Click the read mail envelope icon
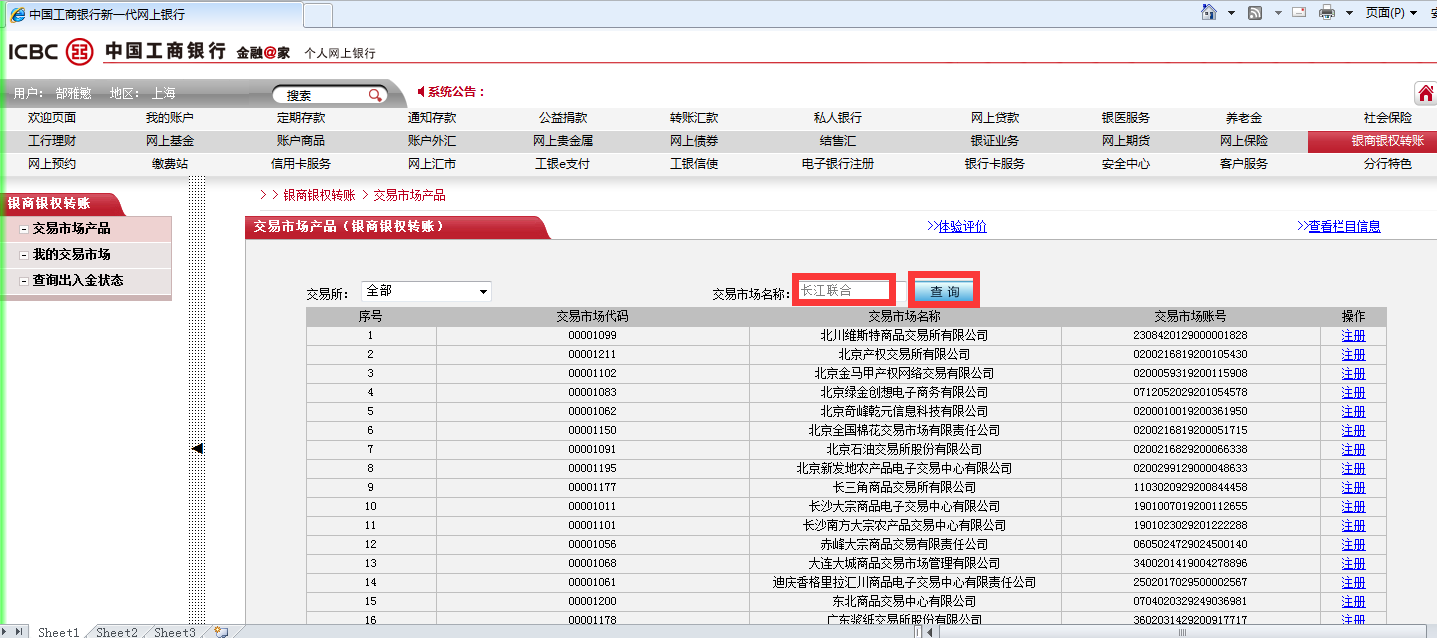Viewport: 1437px width, 638px height. [x=1299, y=13]
